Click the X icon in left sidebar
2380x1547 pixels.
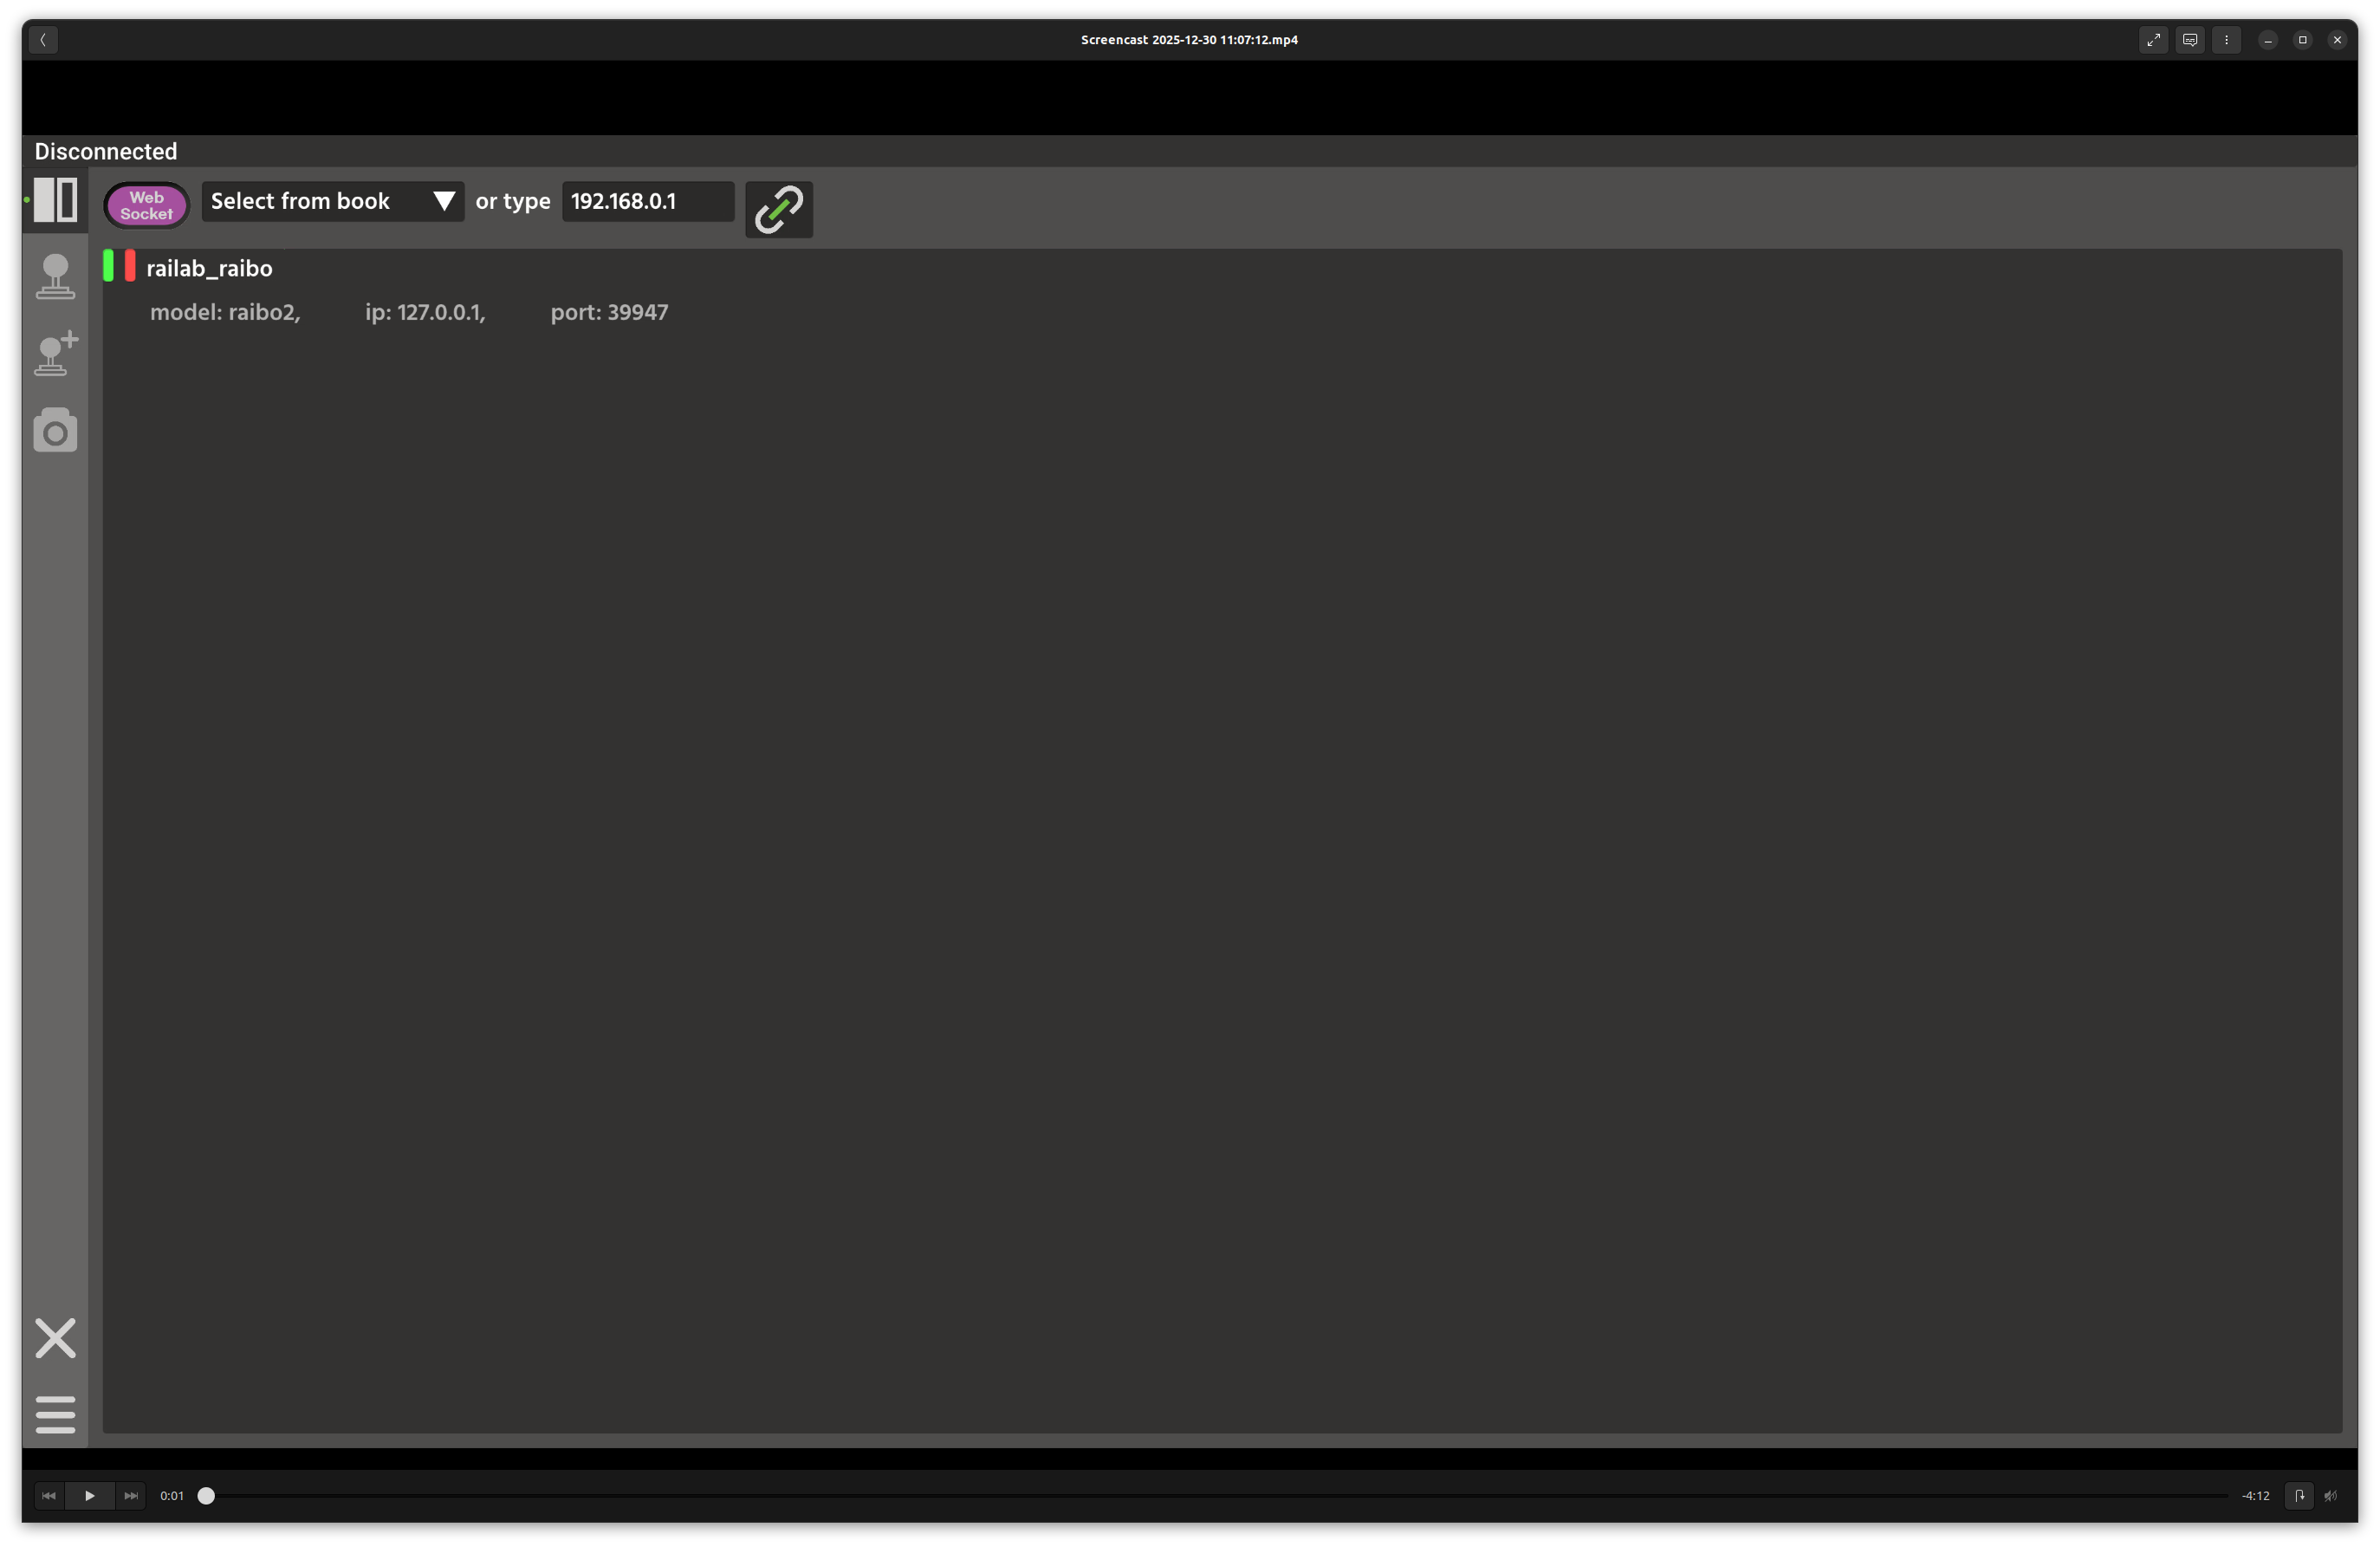click(x=55, y=1338)
